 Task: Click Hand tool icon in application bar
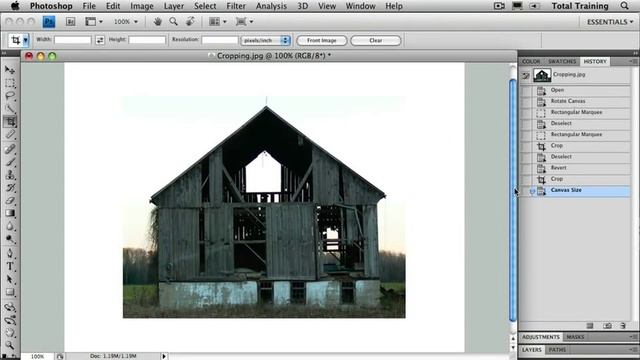click(x=158, y=22)
